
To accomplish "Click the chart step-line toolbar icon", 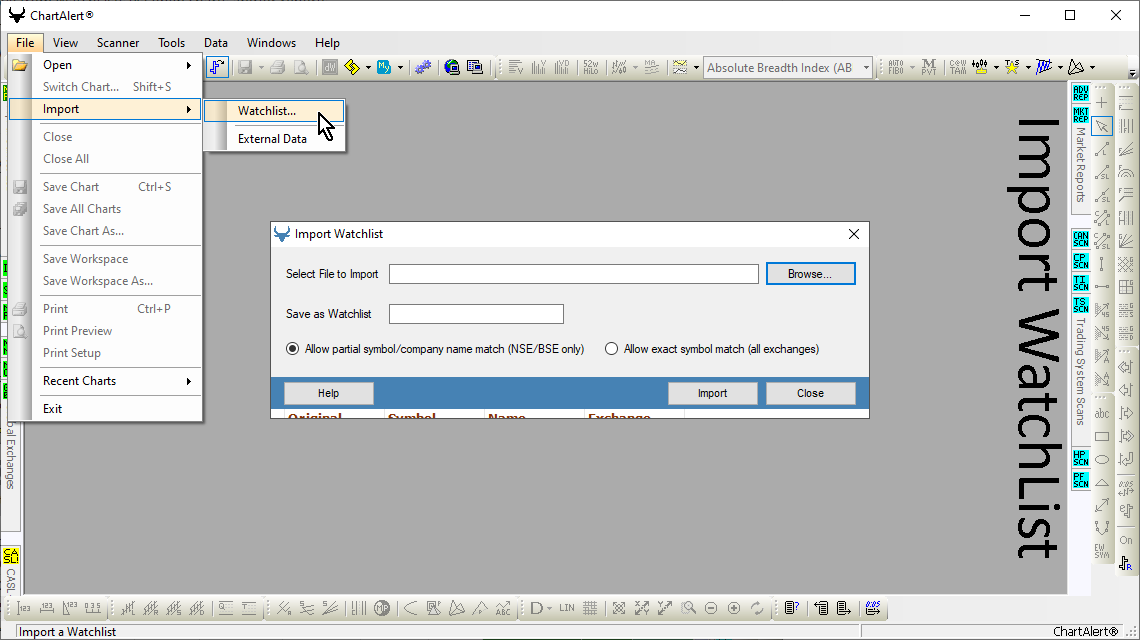I will 217,67.
